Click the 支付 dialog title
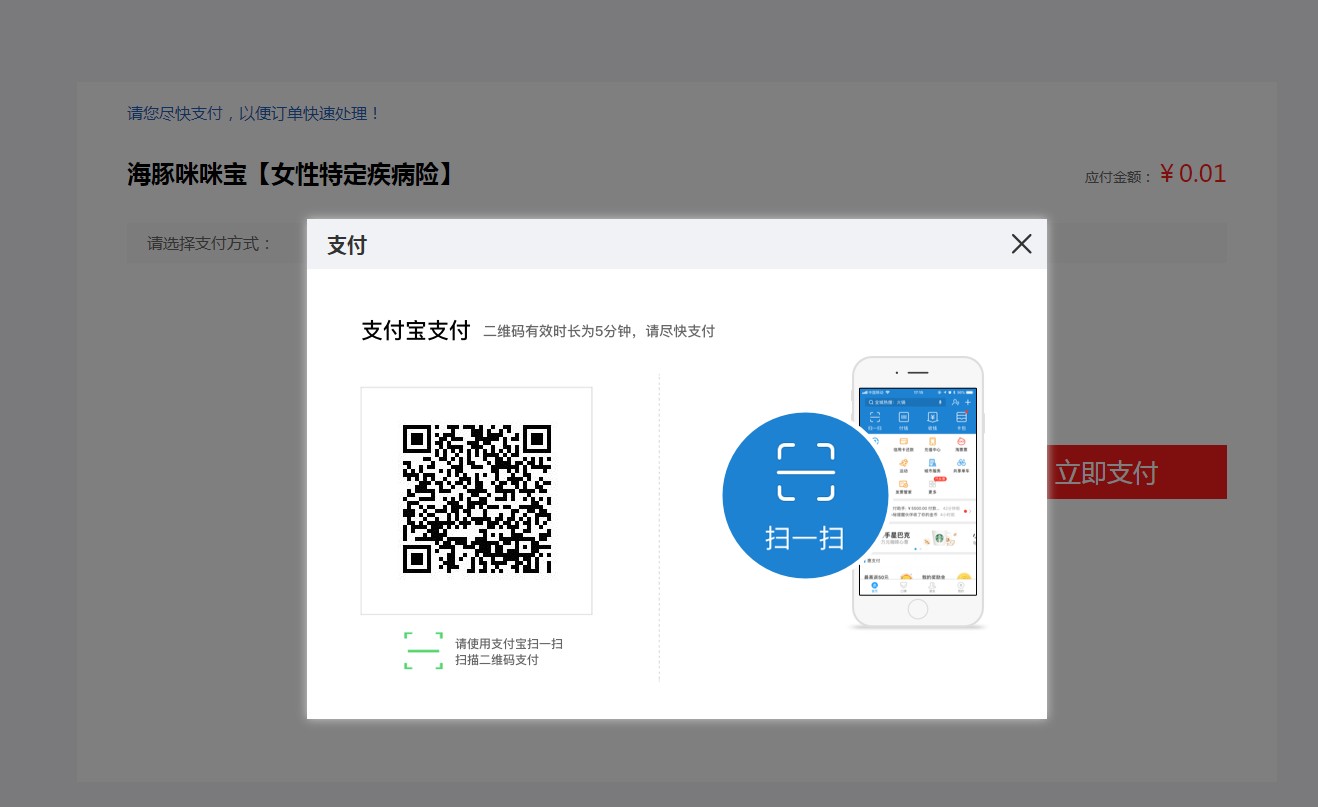This screenshot has height=807, width=1318. 347,245
